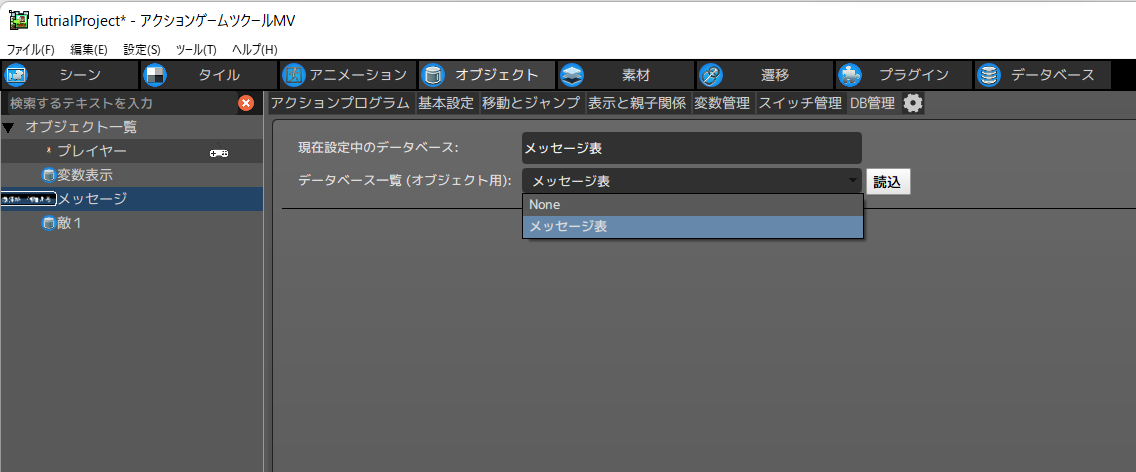Click the current database name field
1136x472 pixels.
(691, 148)
